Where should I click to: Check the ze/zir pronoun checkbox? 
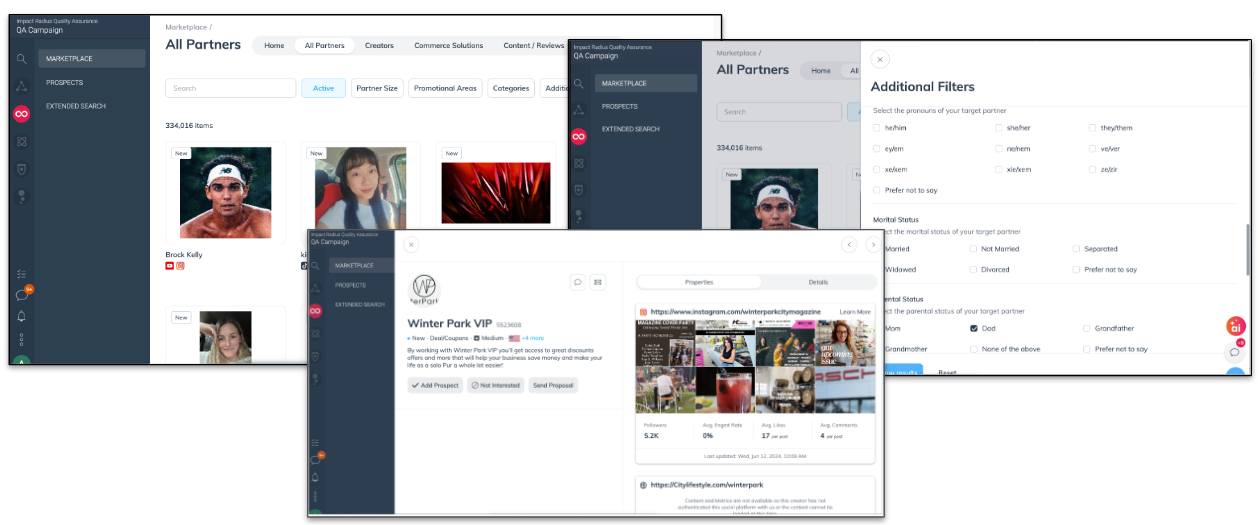pyautogui.click(x=1092, y=169)
